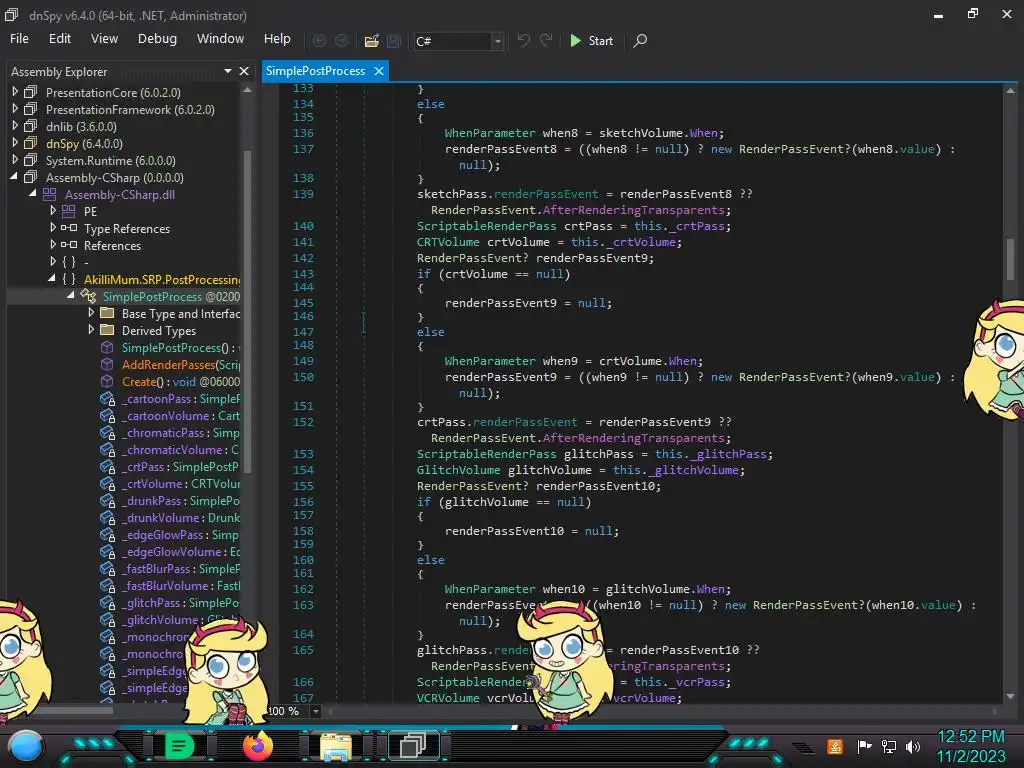Open the Window menu
1024x768 pixels.
click(220, 39)
